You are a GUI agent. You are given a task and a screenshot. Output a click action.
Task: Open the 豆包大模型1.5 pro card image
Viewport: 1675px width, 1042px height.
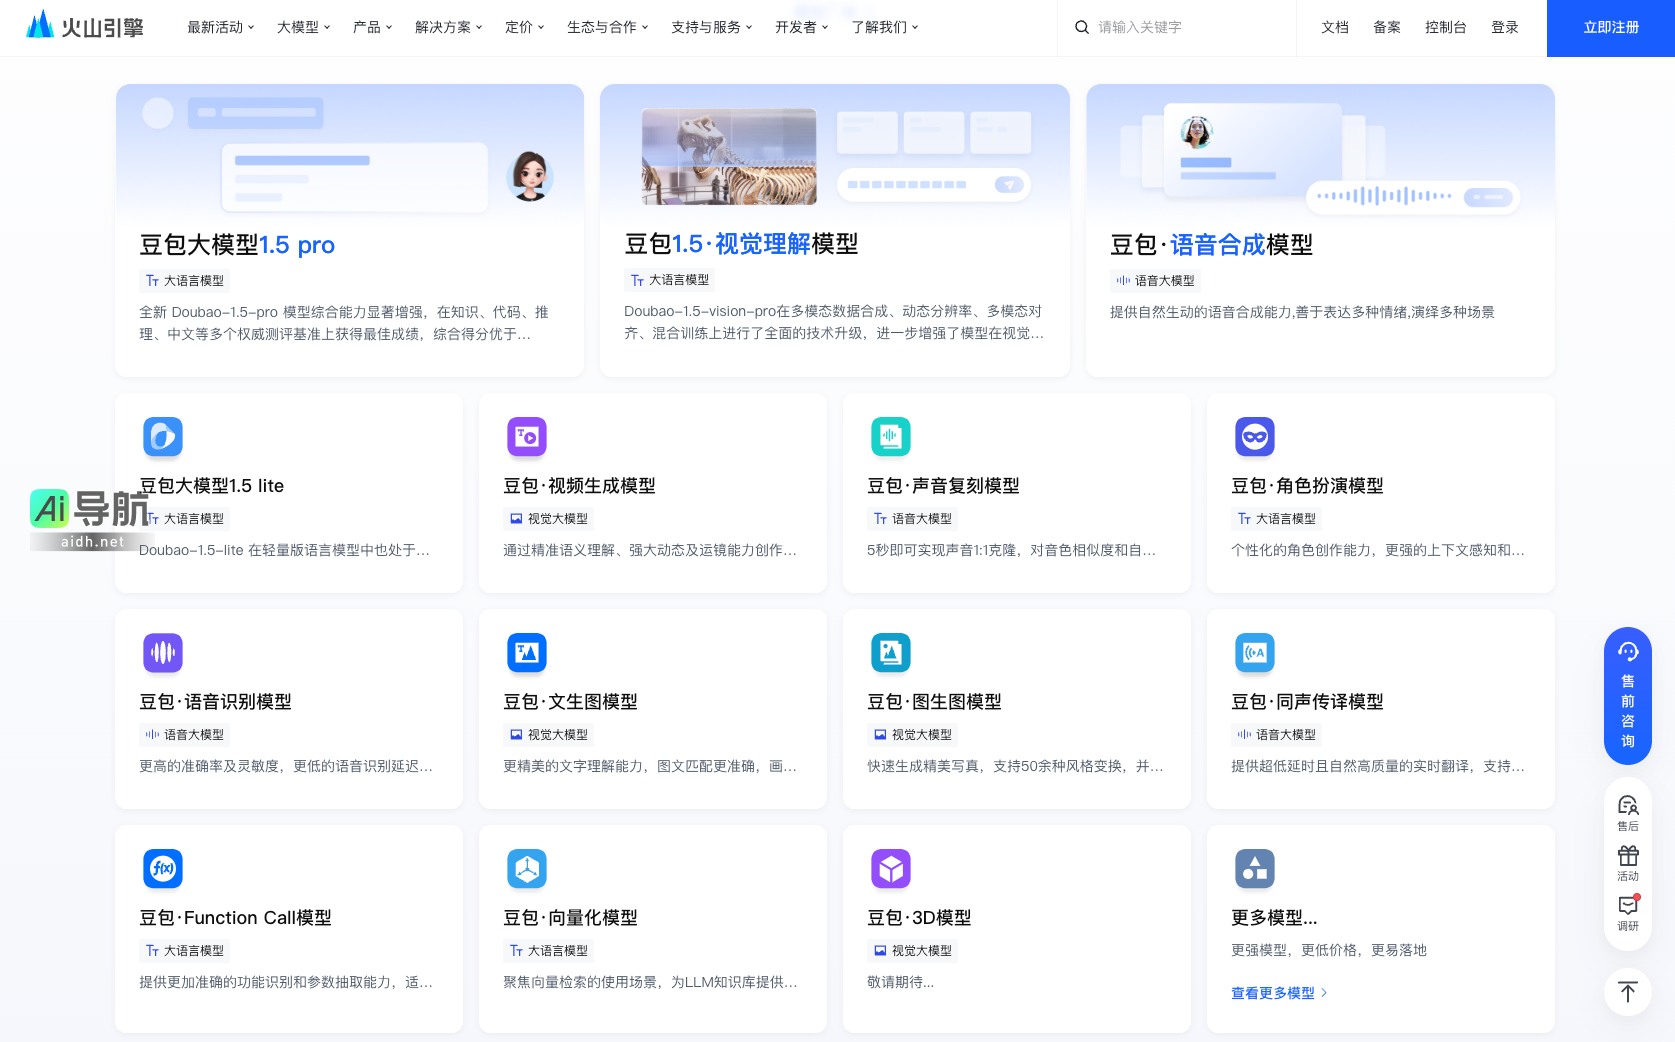(349, 150)
